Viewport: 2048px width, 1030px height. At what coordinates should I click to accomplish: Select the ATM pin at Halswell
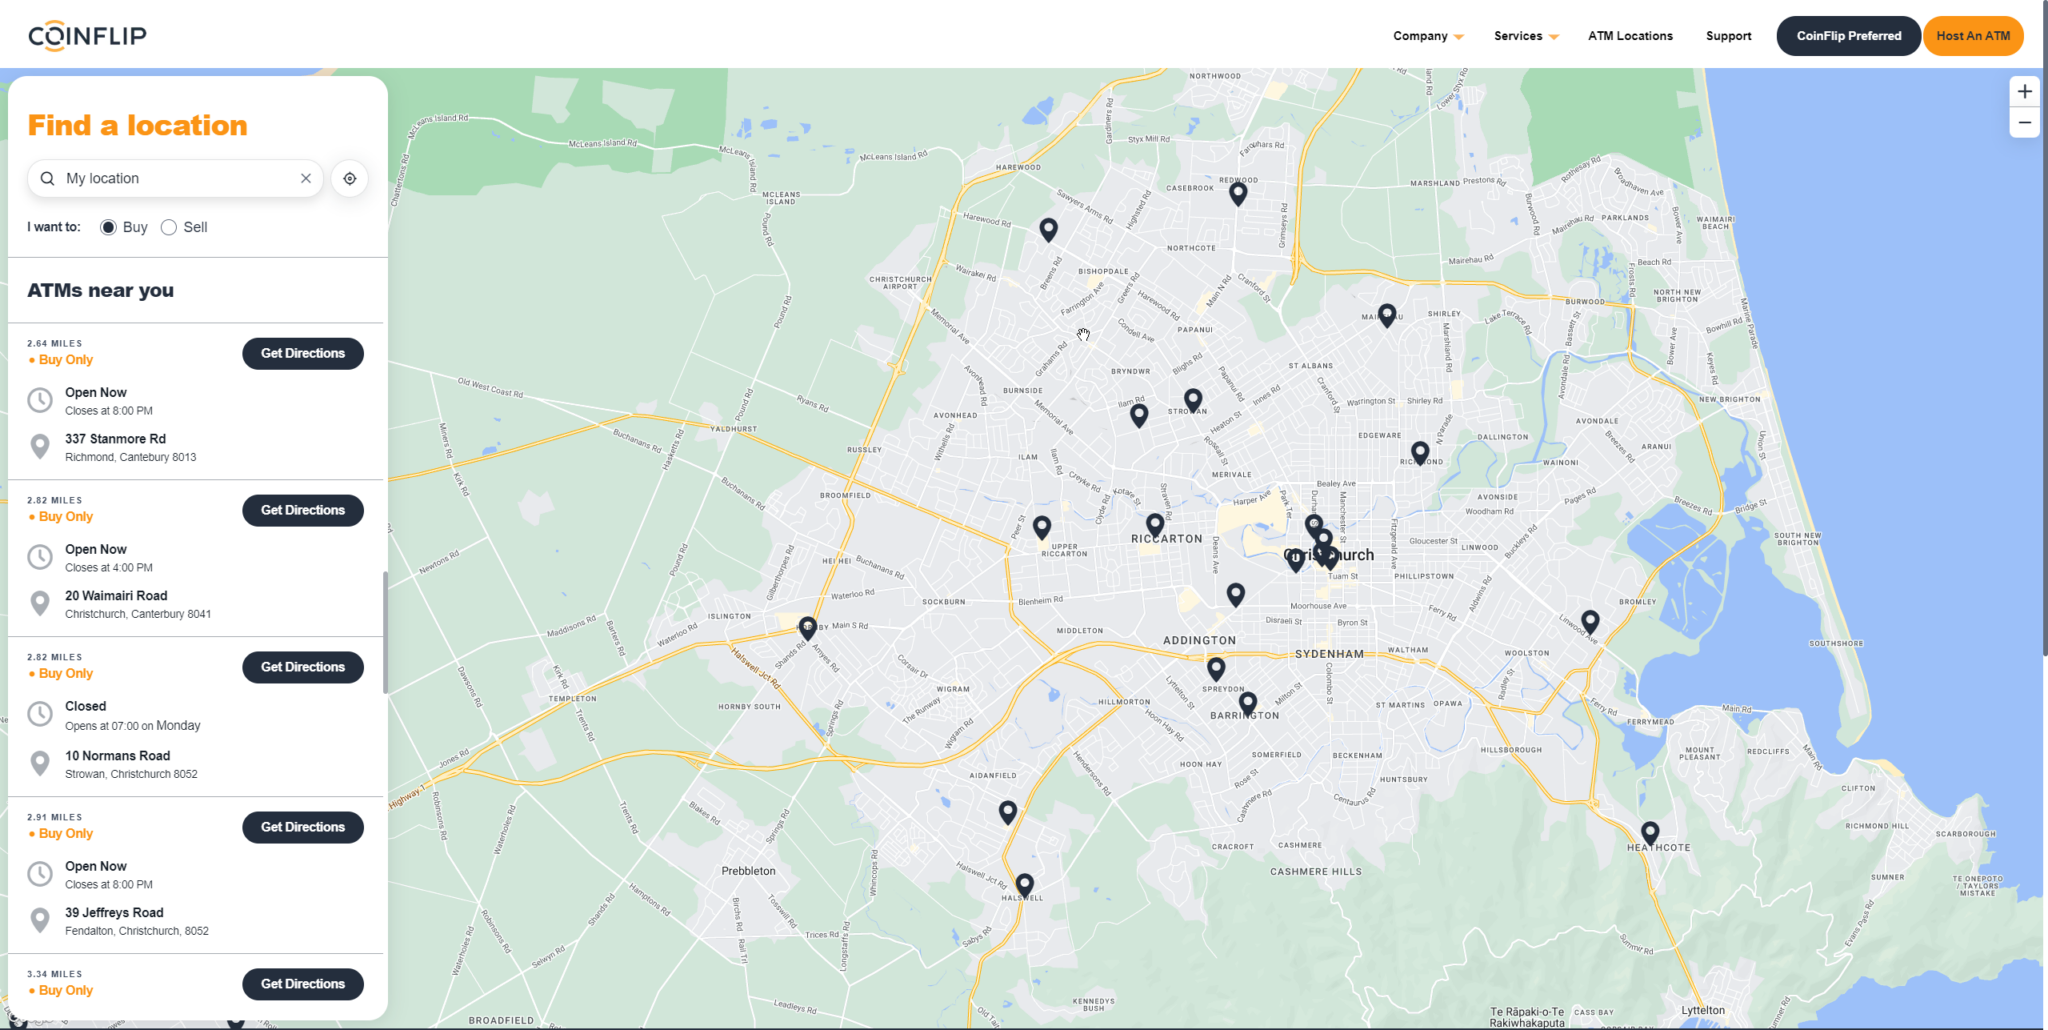point(1025,885)
